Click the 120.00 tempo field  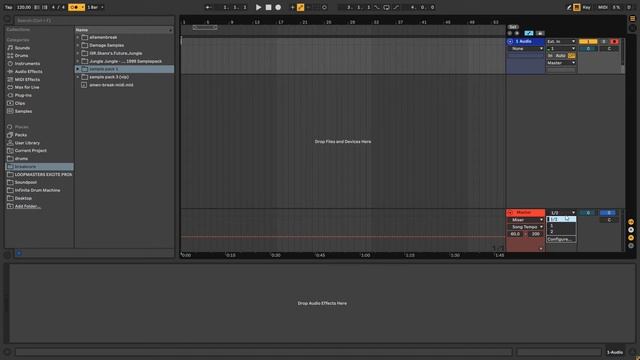[x=24, y=7]
